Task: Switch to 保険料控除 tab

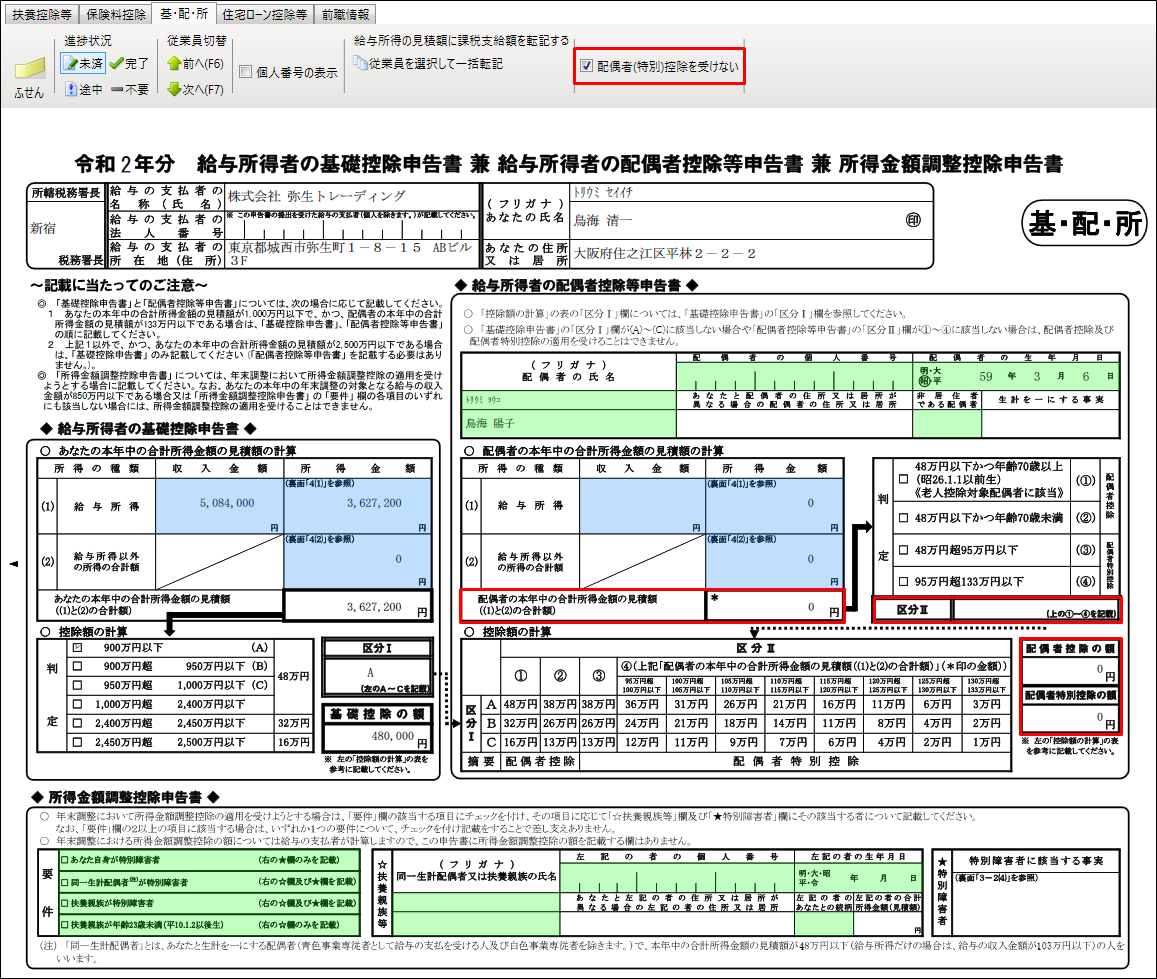Action: 116,14
